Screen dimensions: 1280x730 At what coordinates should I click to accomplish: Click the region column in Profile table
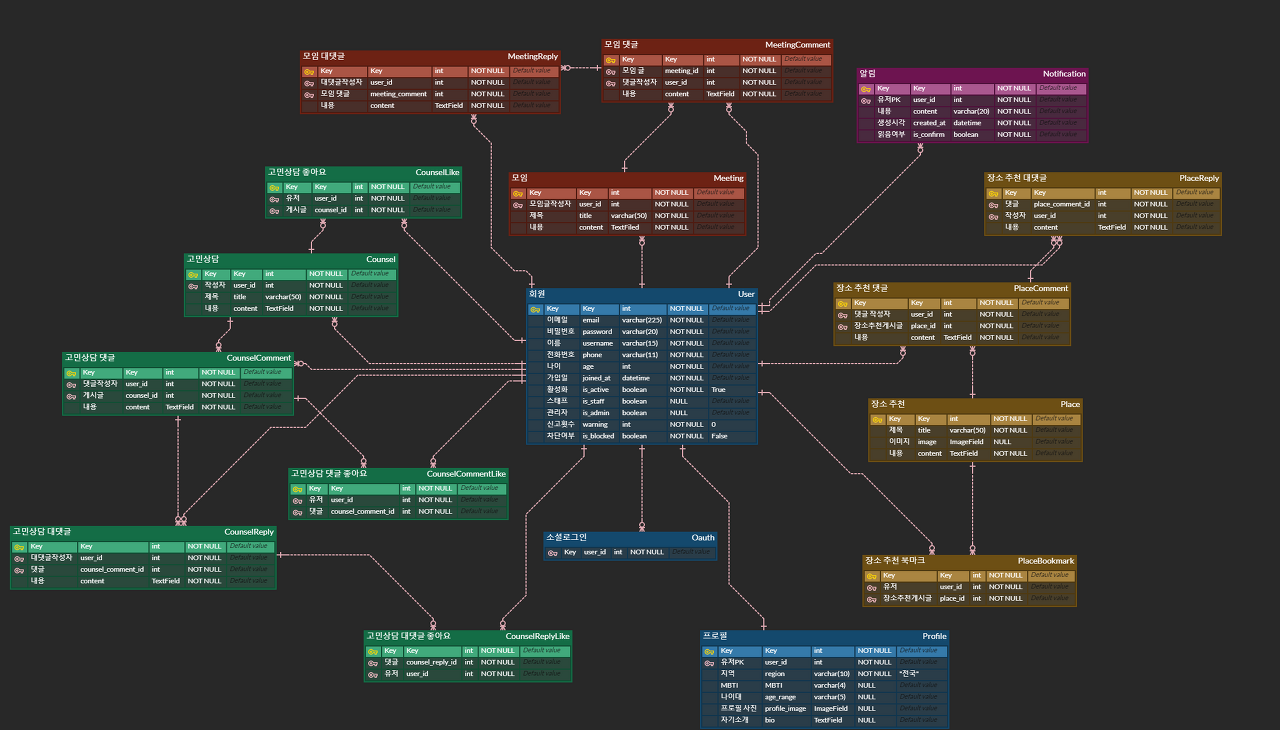coord(775,674)
